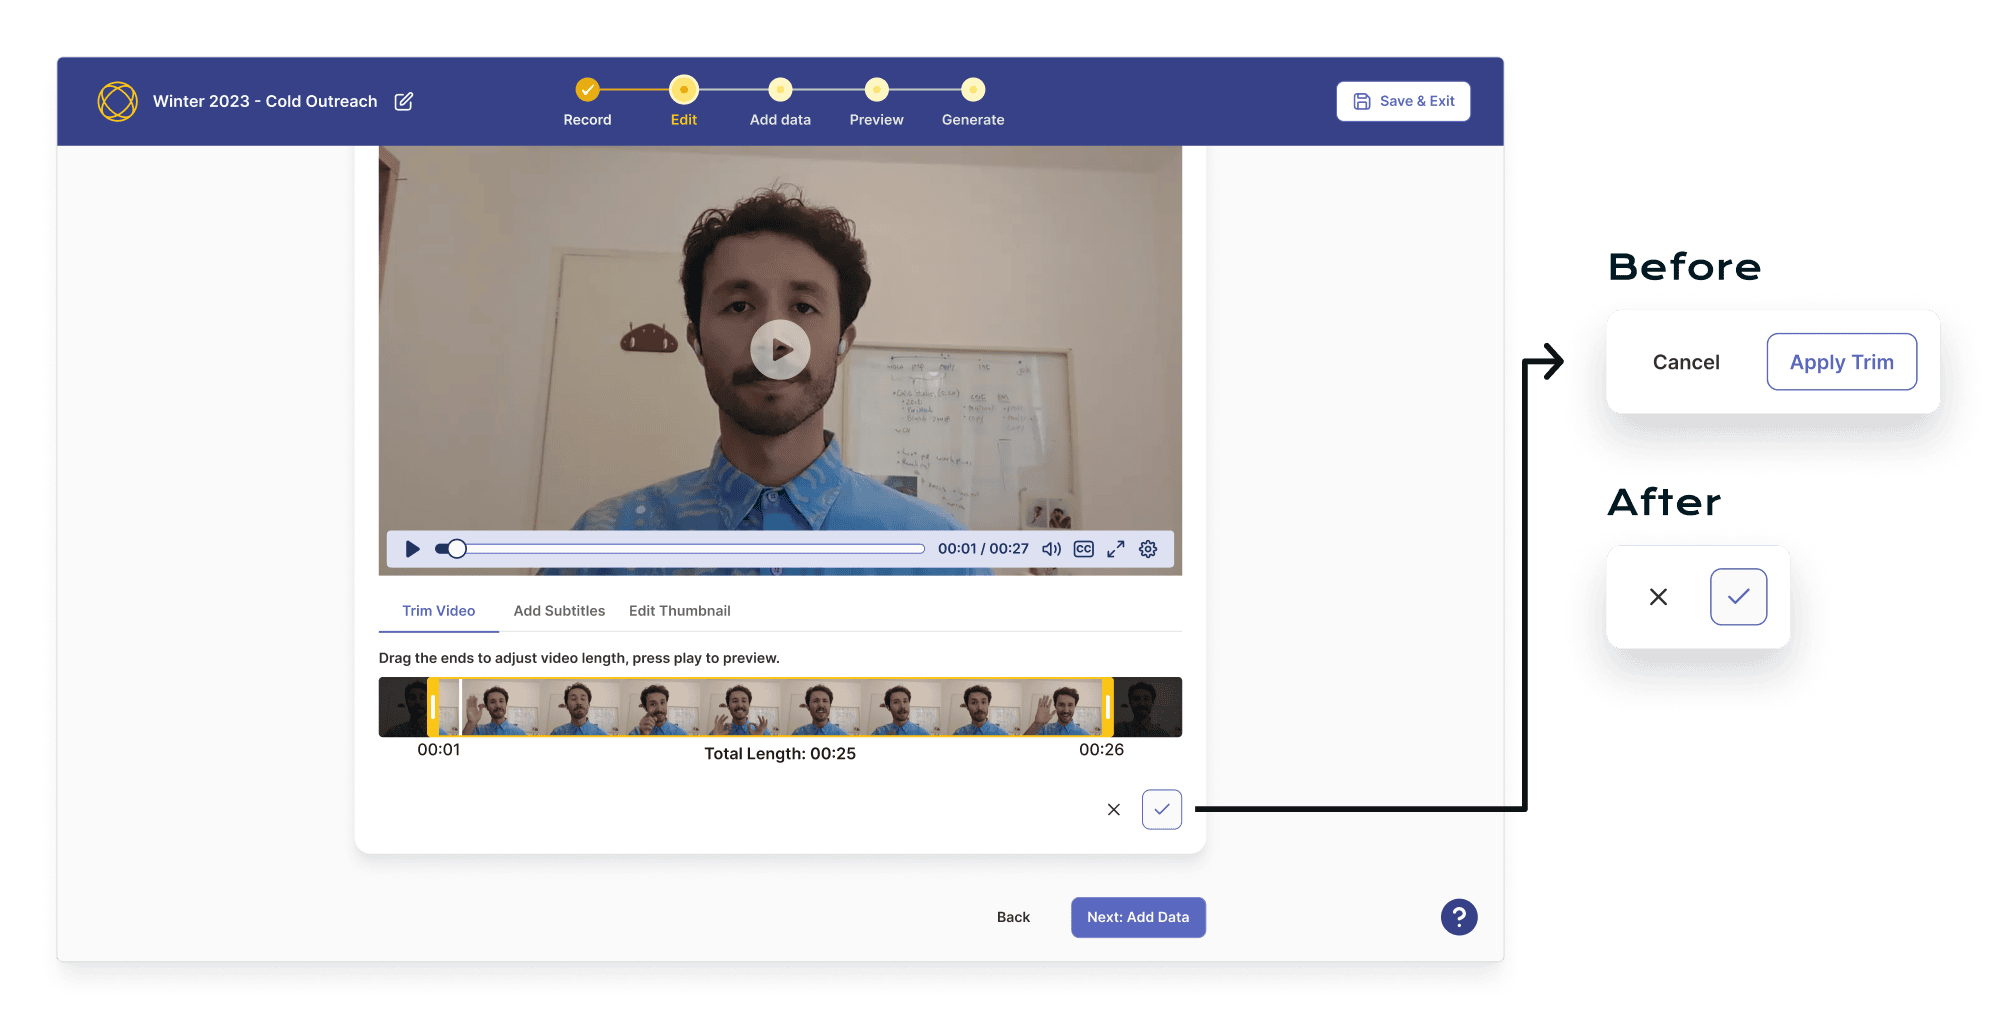Screen dimensions: 2000x1019
Task: Go to the Record step
Action: 587,102
